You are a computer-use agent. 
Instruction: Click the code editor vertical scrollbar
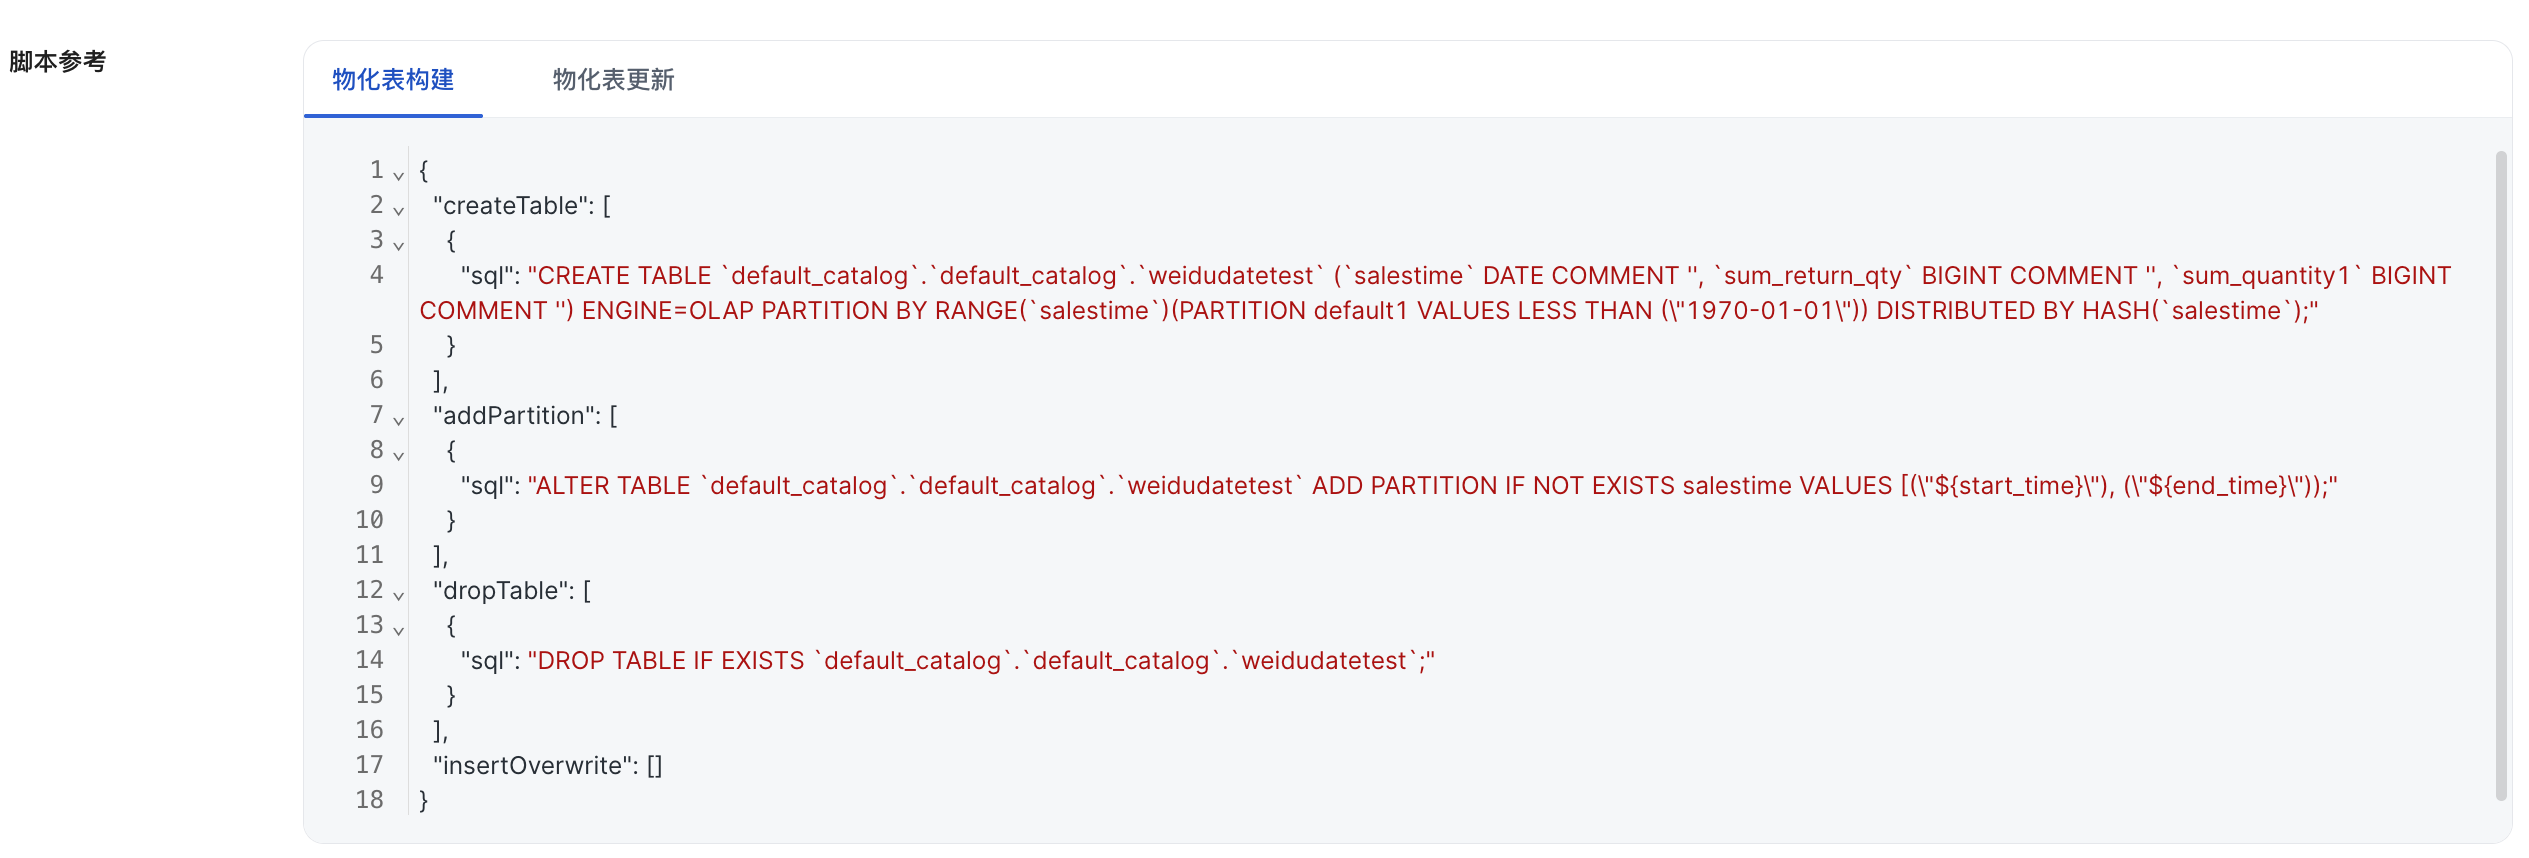click(2501, 475)
